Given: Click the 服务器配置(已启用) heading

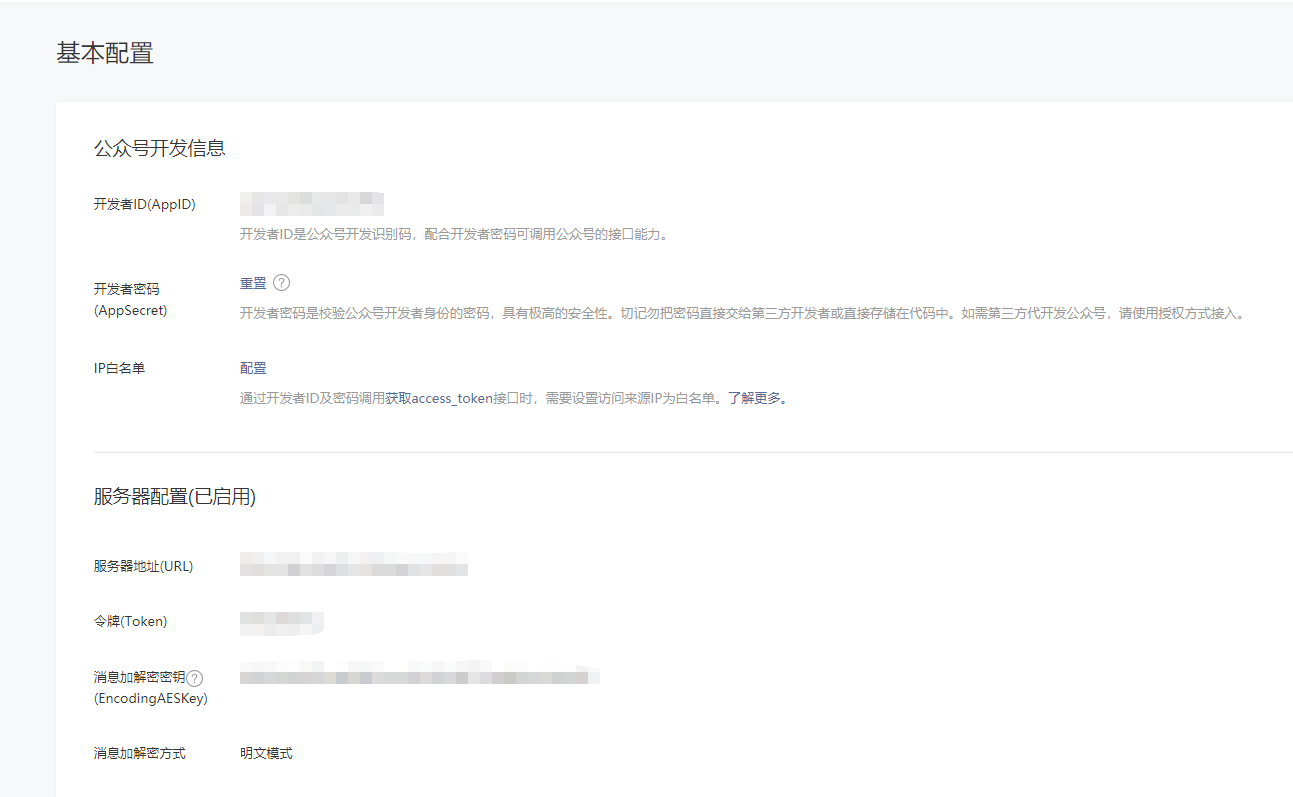Looking at the screenshot, I should click(175, 497).
